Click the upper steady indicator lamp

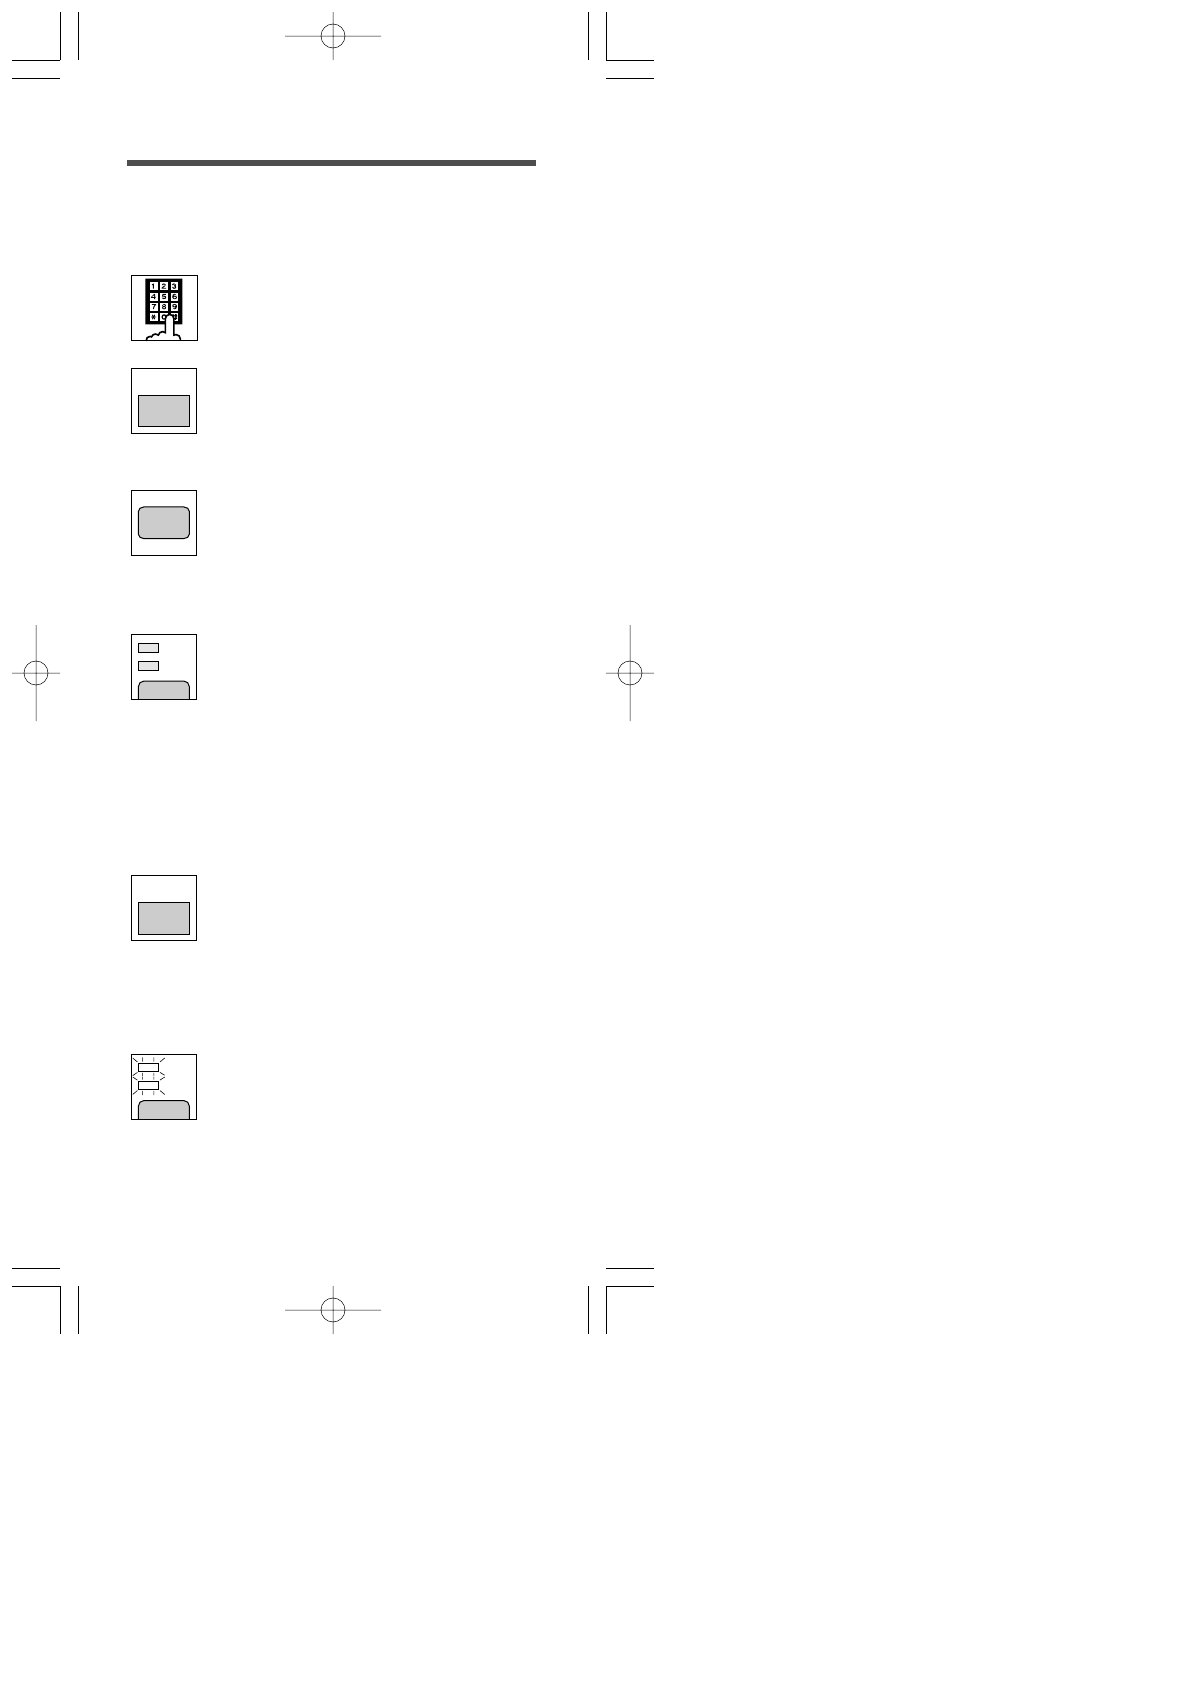tap(148, 648)
